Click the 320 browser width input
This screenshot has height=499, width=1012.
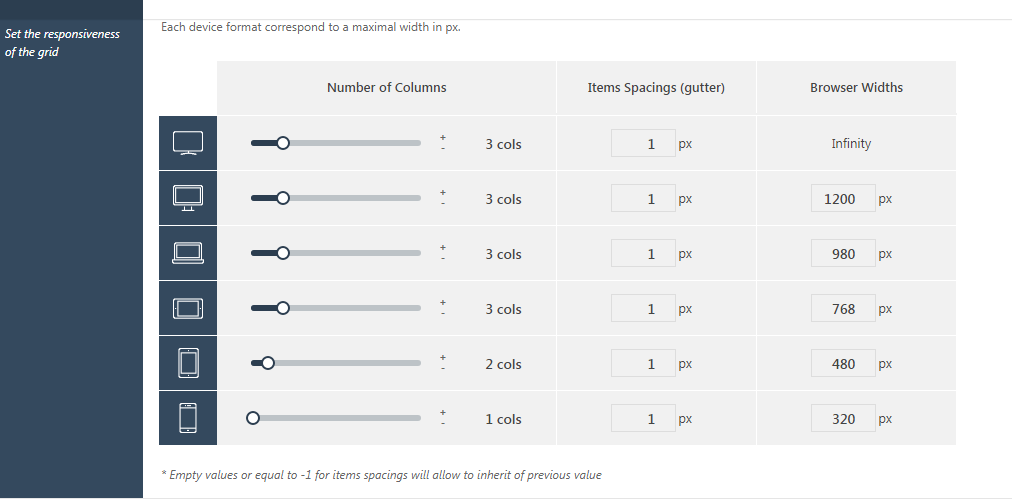(x=843, y=418)
